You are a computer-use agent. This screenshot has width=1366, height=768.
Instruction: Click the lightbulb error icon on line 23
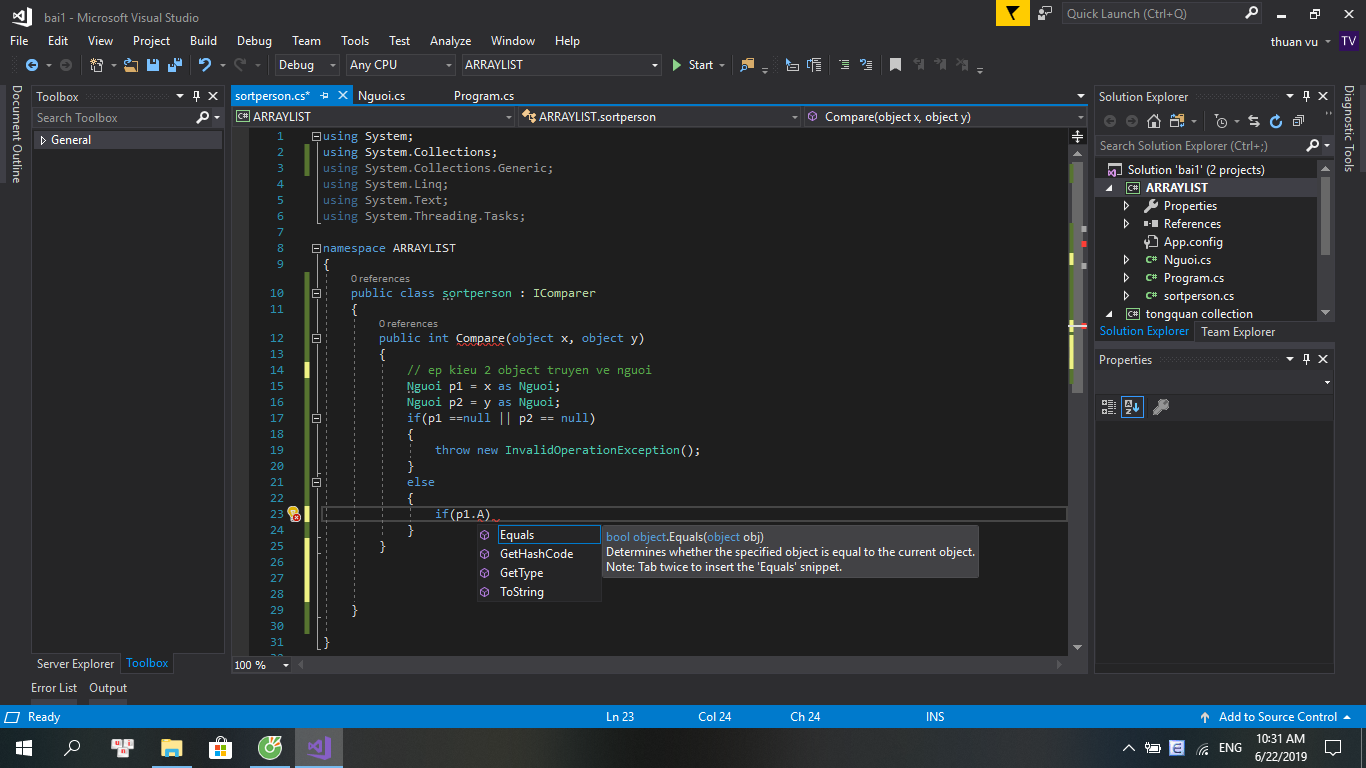click(x=293, y=514)
